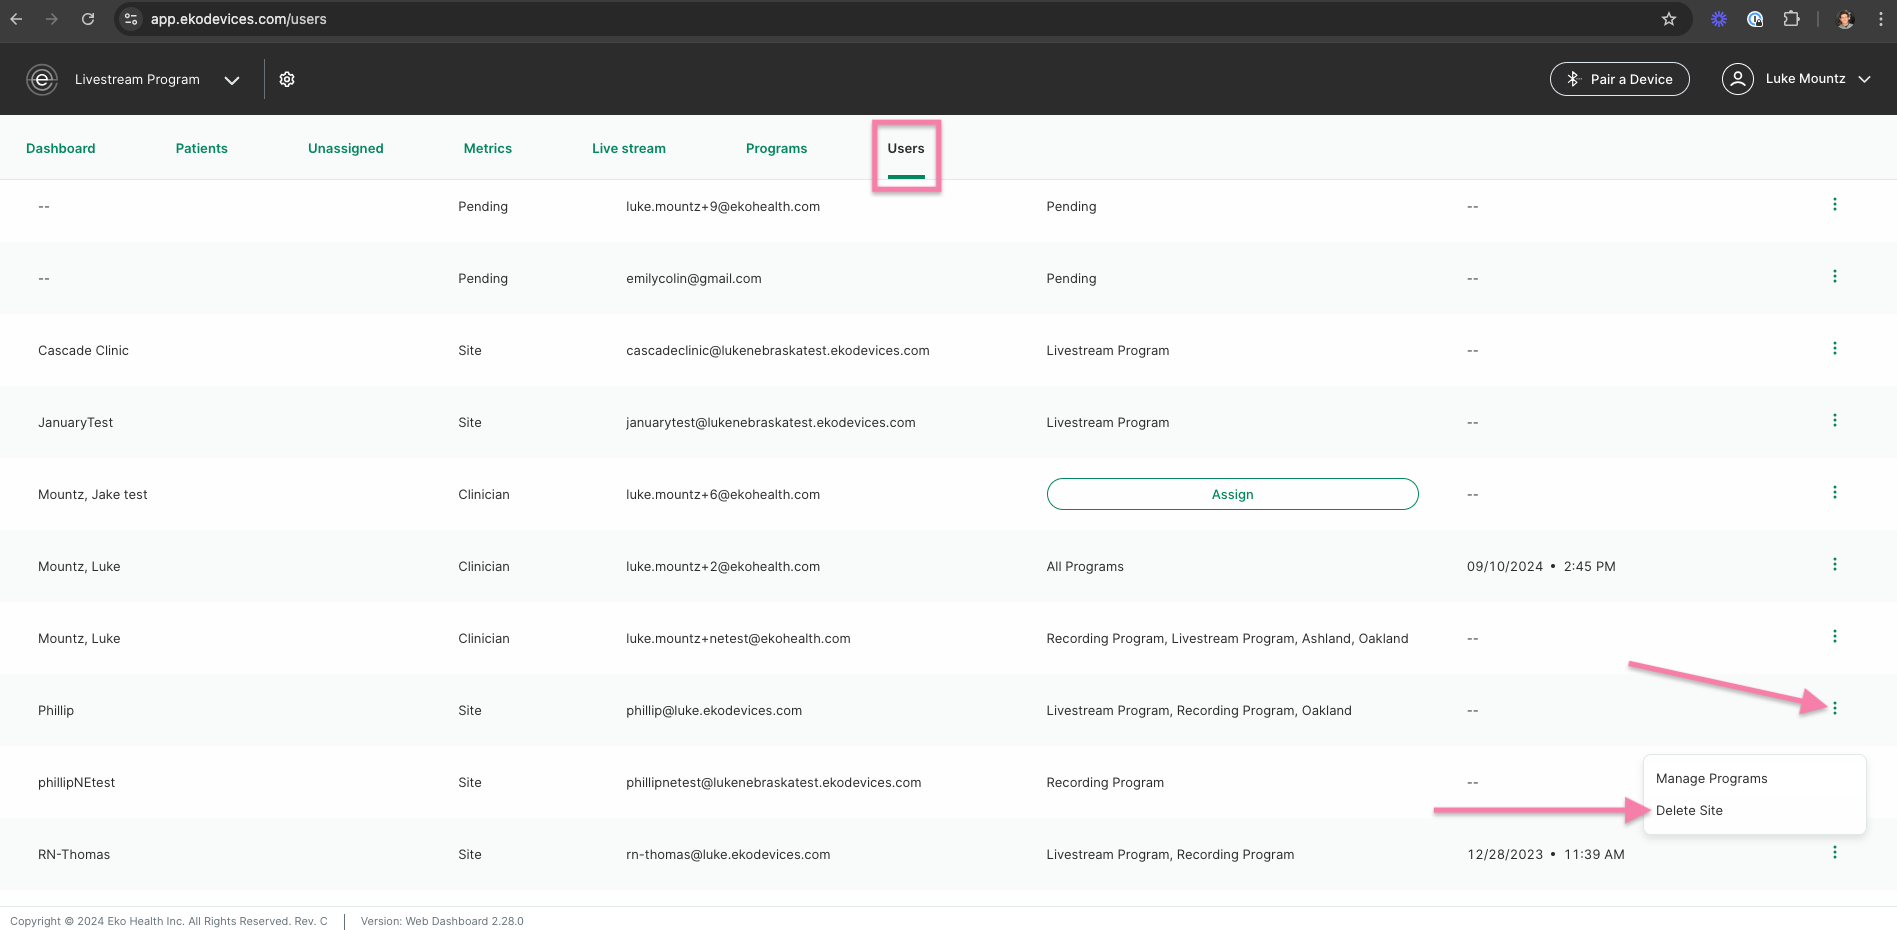Screen dimensions: 1897x930
Task: Click the Copyright 2024 Eko Health footer text
Action: tap(169, 921)
